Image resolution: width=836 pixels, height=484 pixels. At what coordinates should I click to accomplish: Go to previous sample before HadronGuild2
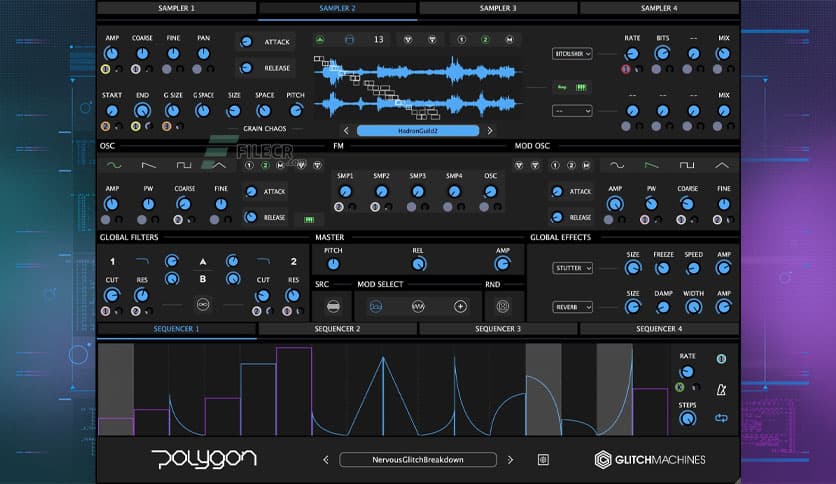point(346,131)
